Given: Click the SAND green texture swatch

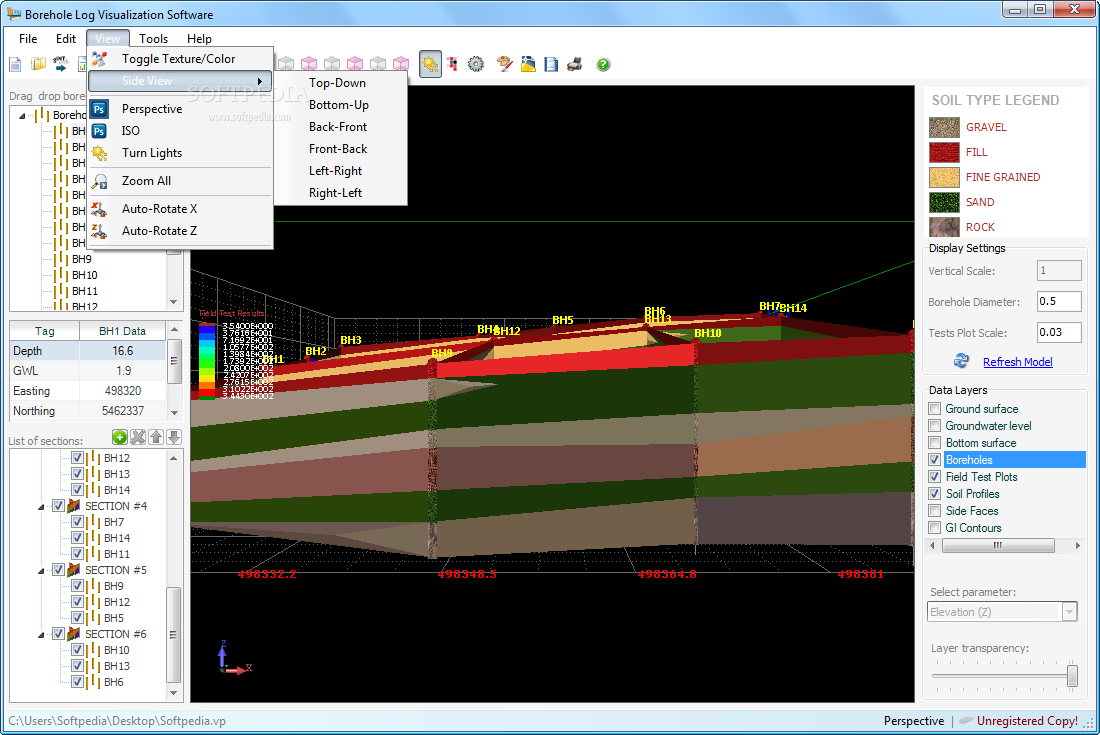Looking at the screenshot, I should pos(944,202).
